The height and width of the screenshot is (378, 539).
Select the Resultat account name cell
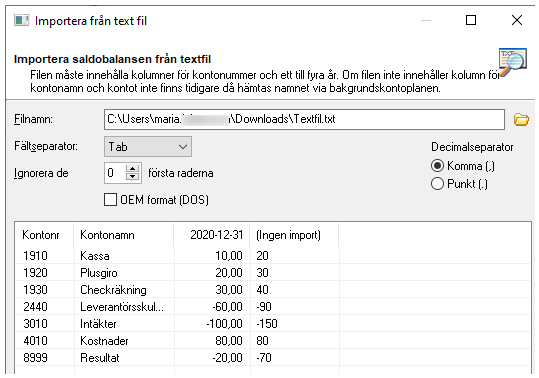100,358
